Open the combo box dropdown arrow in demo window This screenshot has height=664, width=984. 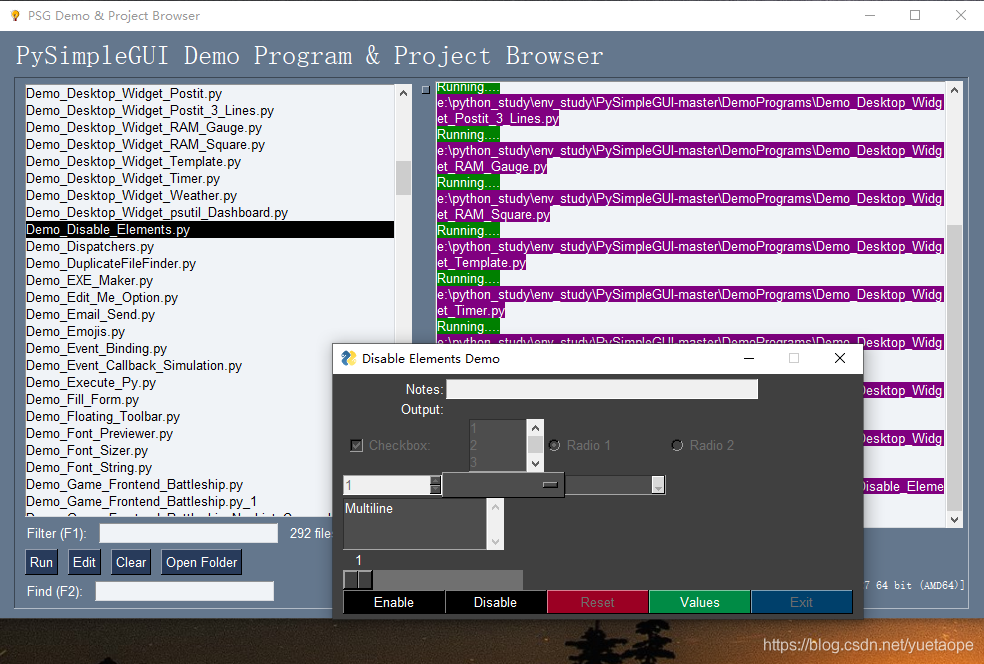(658, 485)
